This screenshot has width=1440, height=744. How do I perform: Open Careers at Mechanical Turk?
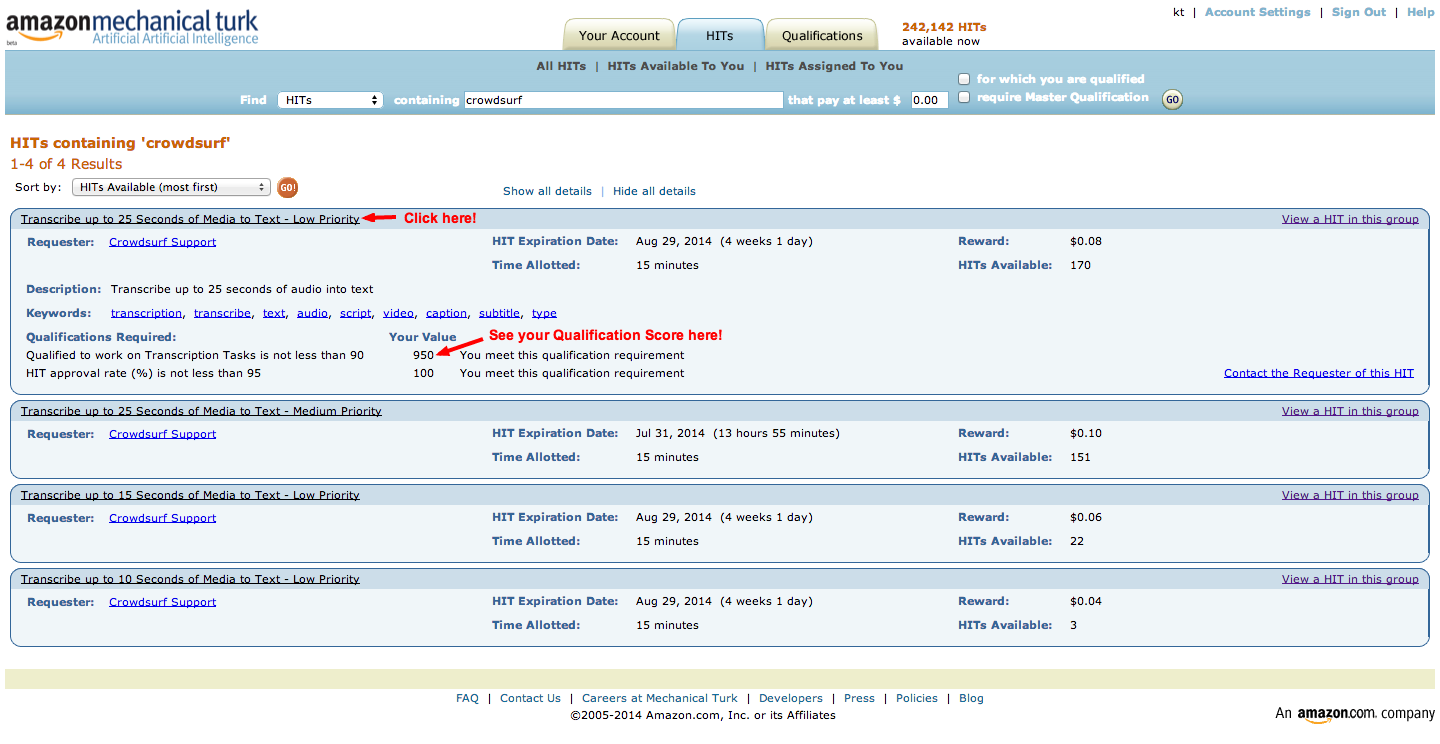click(660, 698)
